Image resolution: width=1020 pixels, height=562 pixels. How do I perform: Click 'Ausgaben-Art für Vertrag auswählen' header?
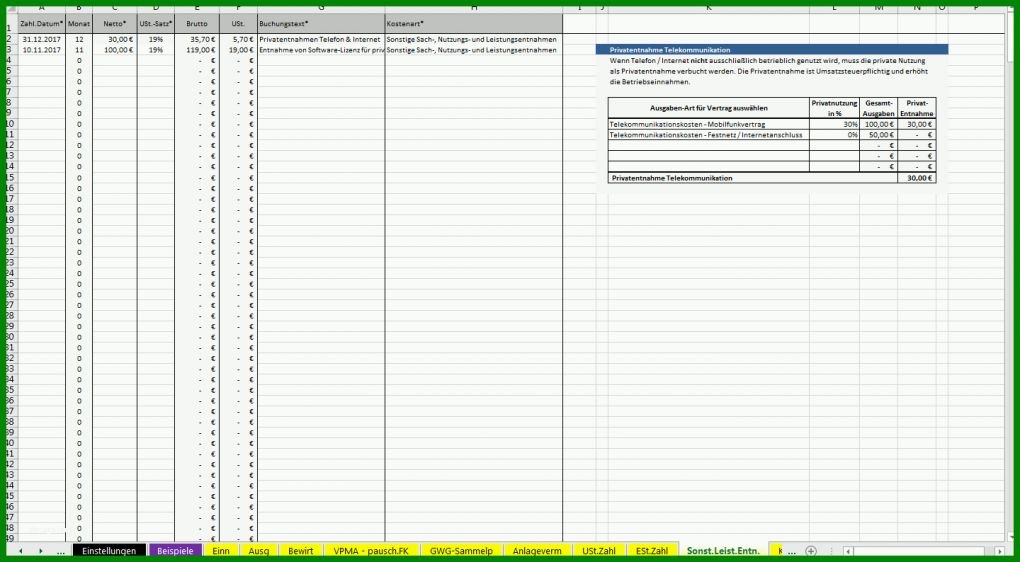(708, 108)
